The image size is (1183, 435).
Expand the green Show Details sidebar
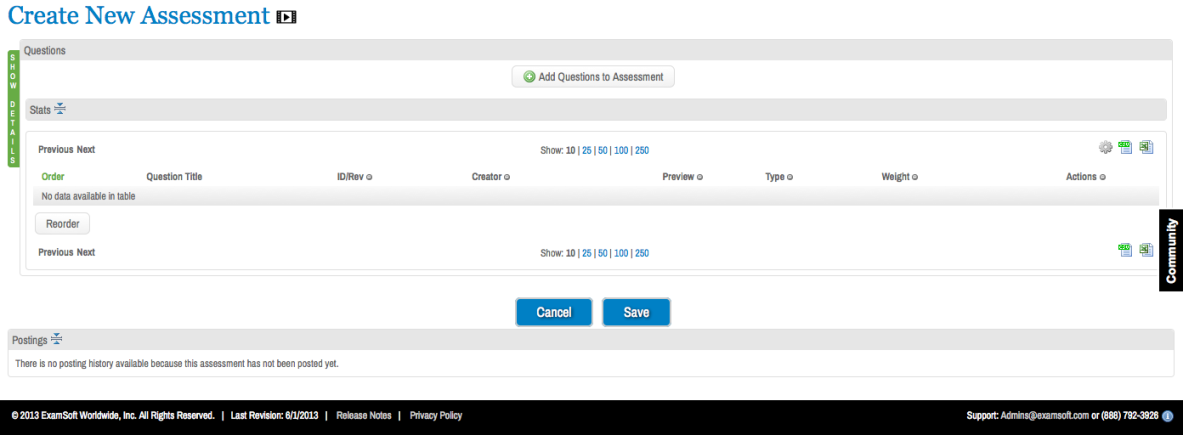click(13, 108)
